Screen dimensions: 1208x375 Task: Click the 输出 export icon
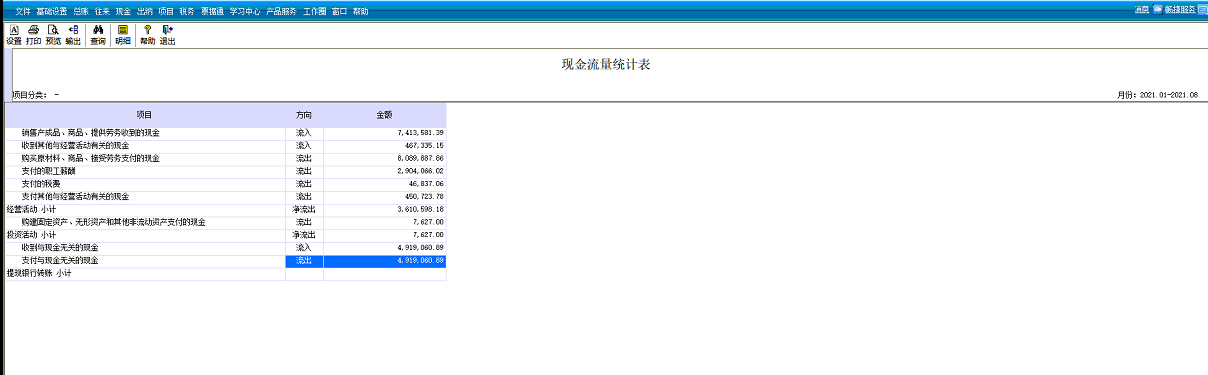[x=73, y=35]
